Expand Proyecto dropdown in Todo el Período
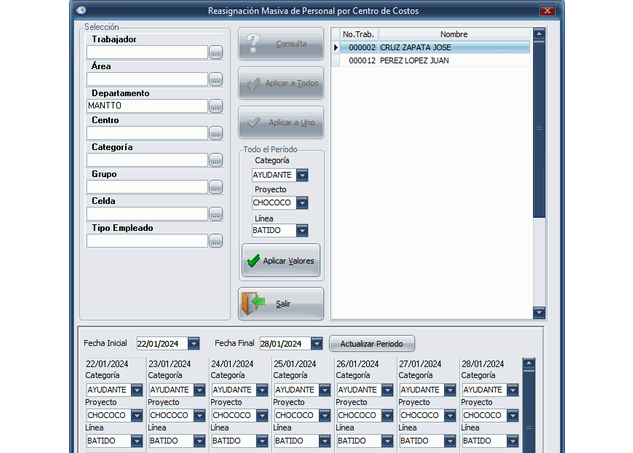 pos(302,203)
